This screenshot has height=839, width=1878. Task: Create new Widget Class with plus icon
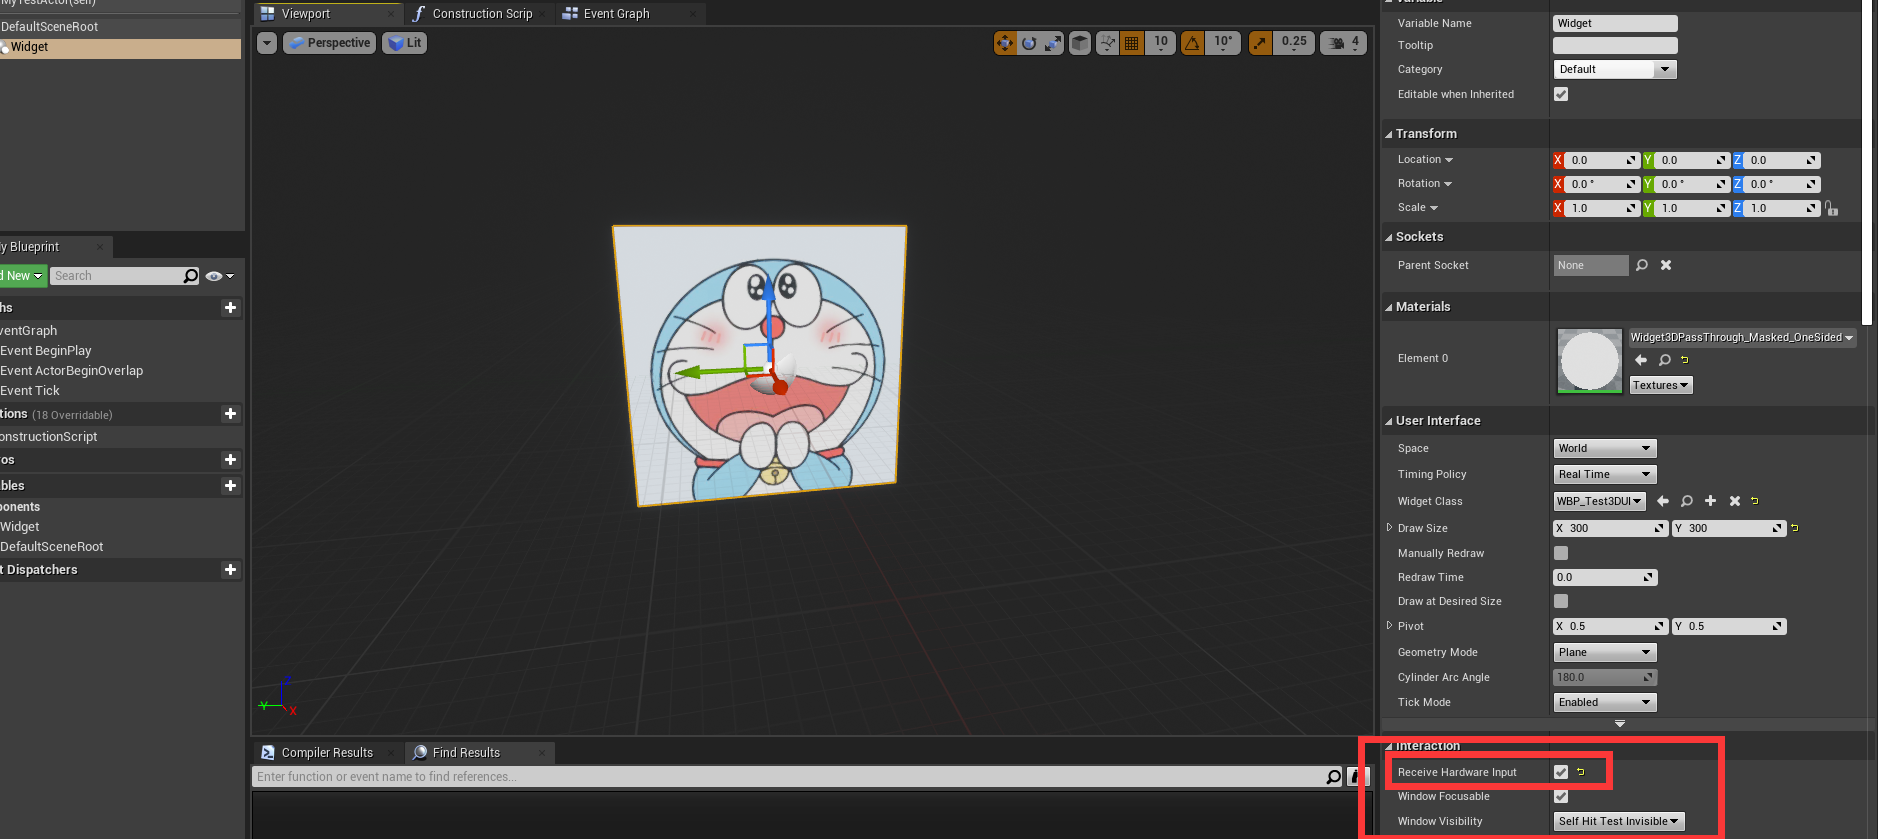(1711, 501)
